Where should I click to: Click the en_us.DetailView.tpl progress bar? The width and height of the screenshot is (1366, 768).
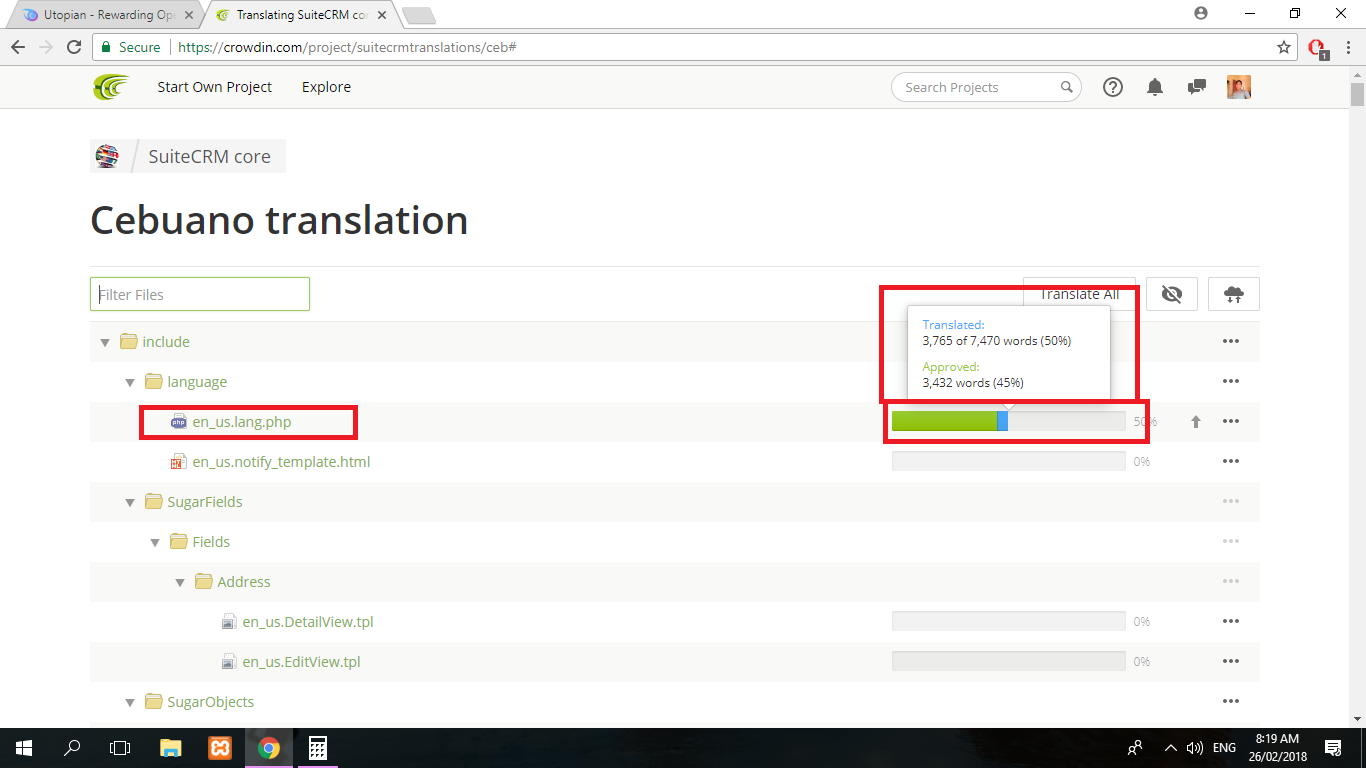click(1008, 622)
